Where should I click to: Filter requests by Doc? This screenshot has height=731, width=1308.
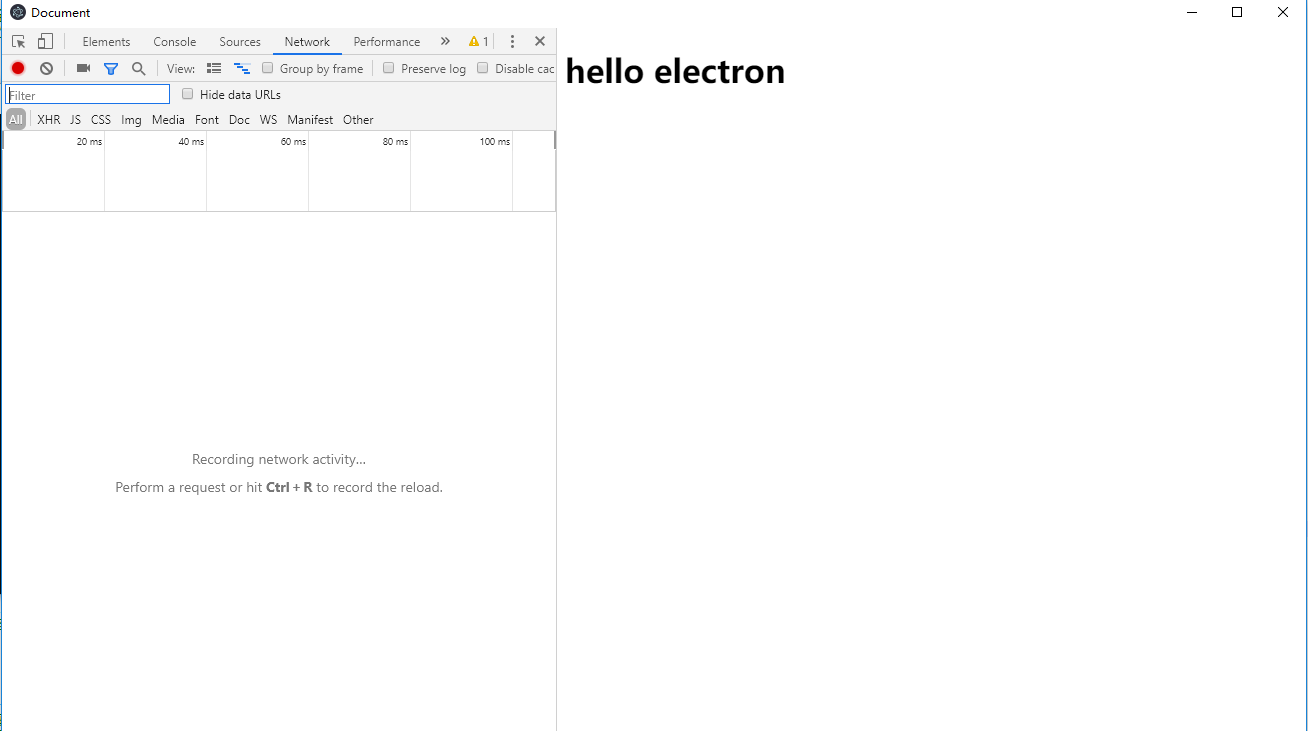pyautogui.click(x=239, y=120)
